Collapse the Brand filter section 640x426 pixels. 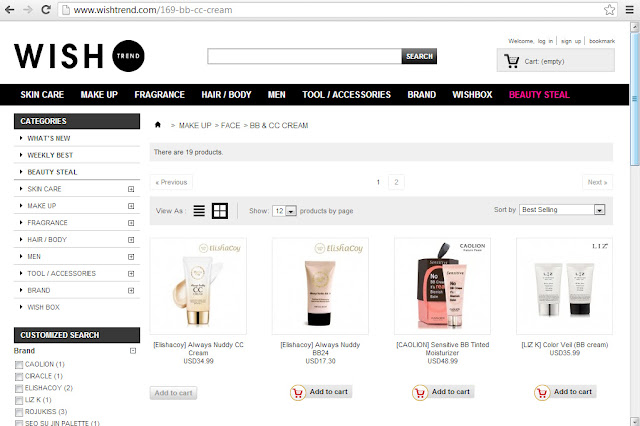point(133,351)
